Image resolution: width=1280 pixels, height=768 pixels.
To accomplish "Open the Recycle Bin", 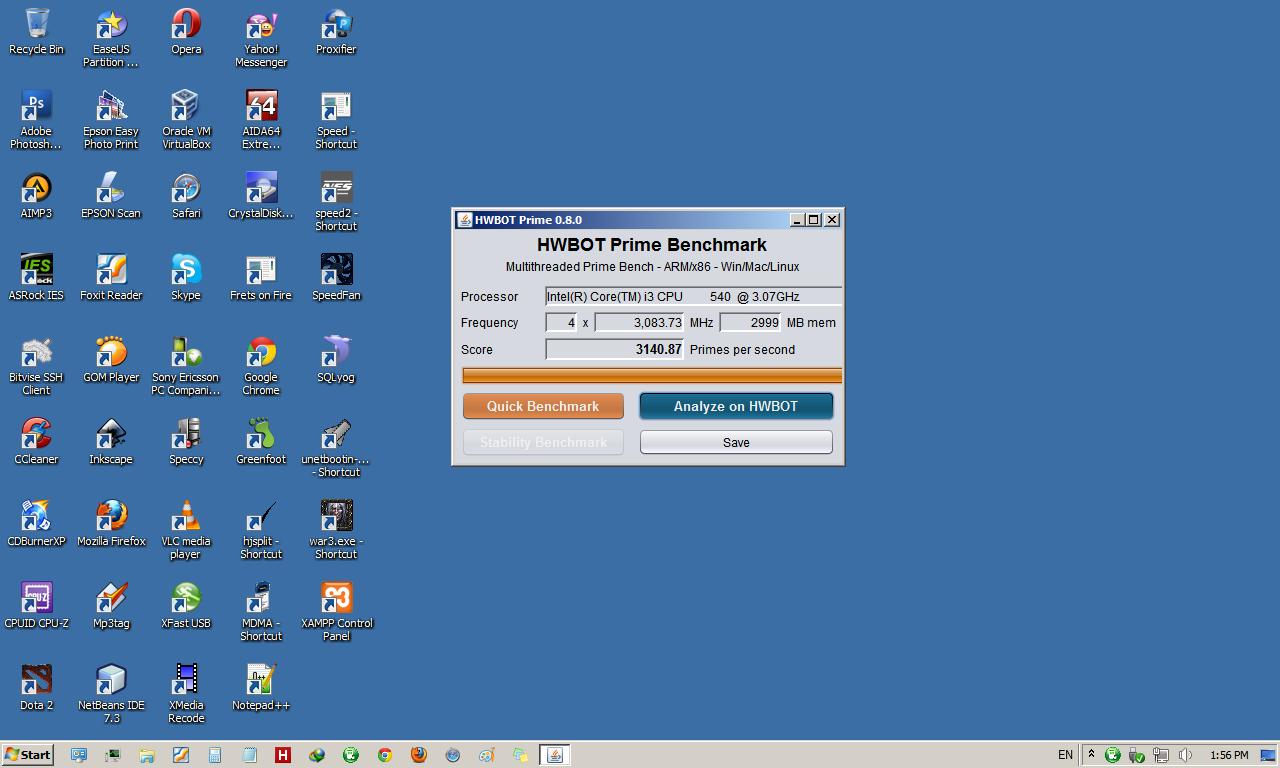I will point(36,31).
